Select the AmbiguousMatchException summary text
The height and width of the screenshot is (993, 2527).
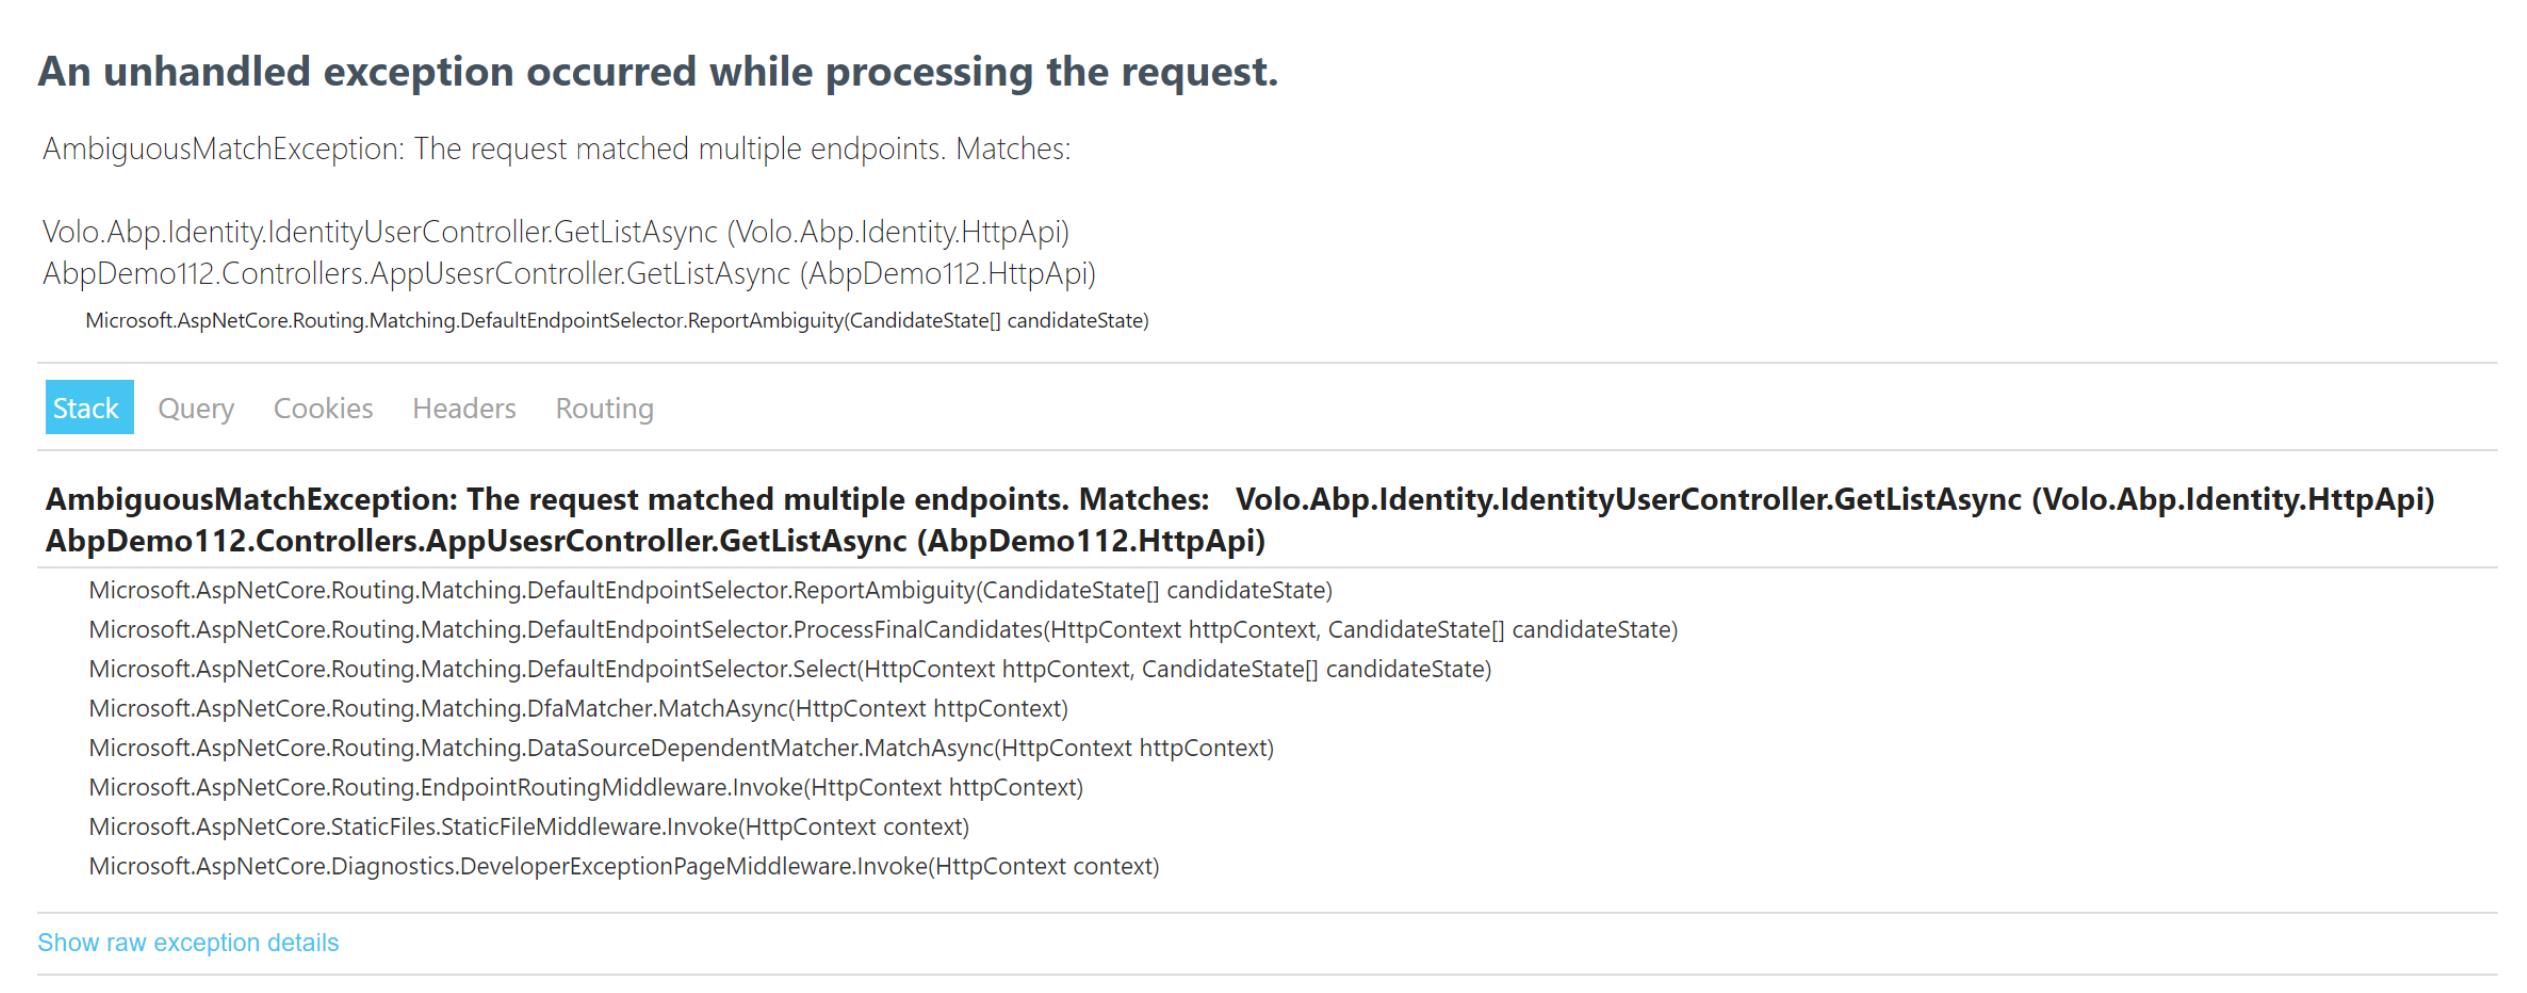coord(557,149)
